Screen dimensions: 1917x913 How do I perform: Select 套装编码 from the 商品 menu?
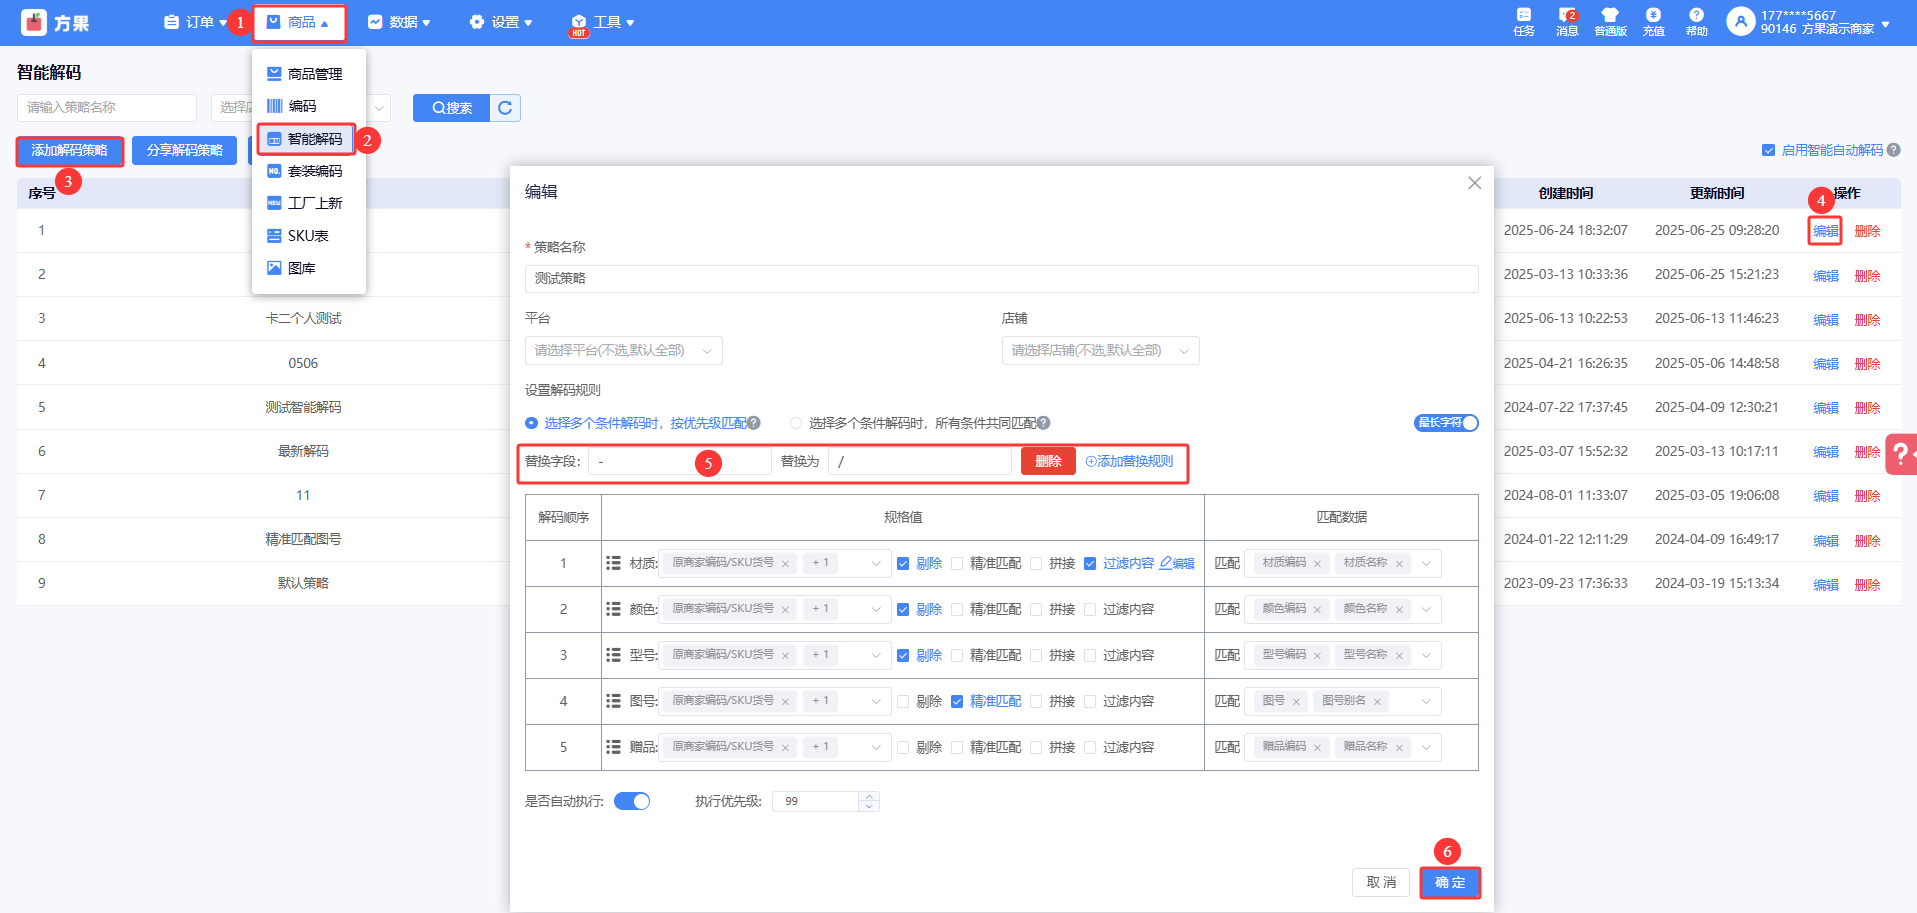(314, 171)
